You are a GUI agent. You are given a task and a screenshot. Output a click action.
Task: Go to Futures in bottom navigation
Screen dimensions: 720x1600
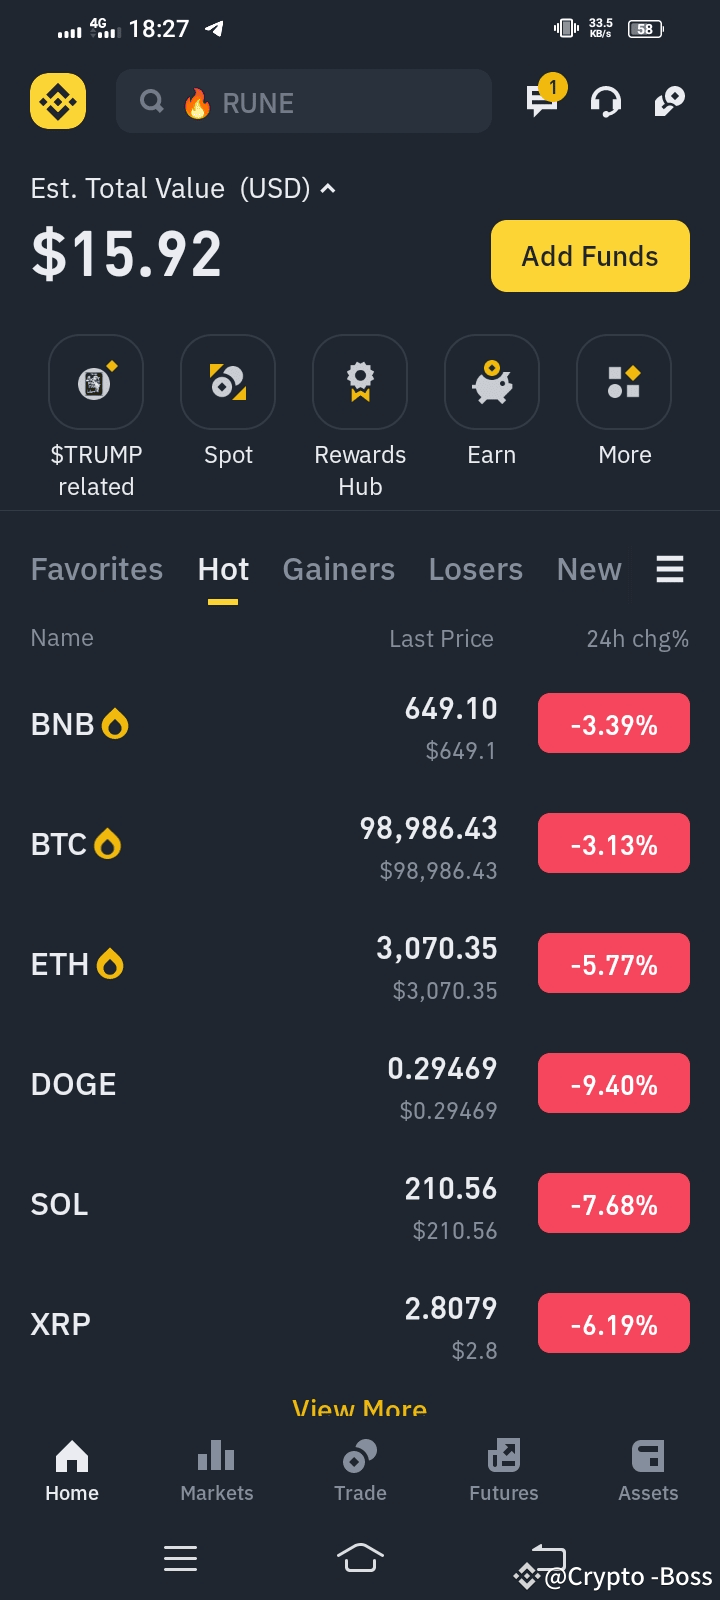coord(504,1470)
